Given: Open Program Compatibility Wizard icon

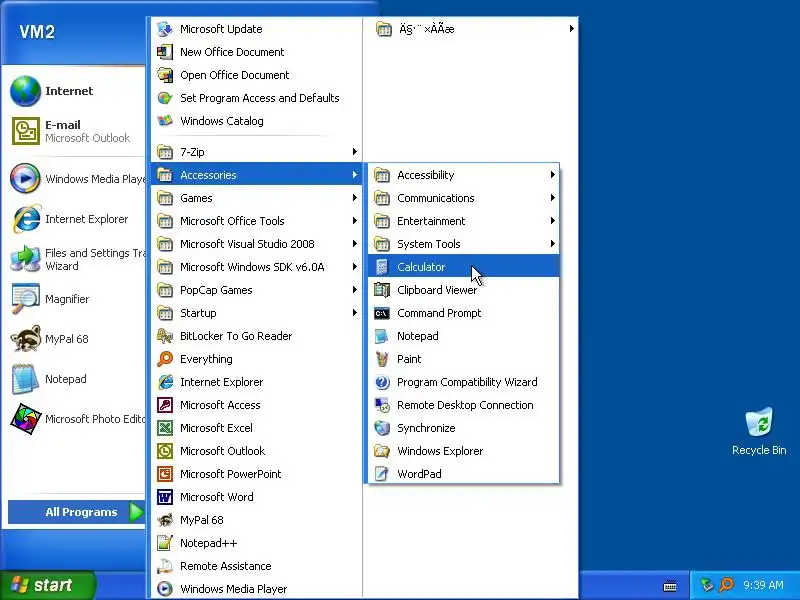Looking at the screenshot, I should (x=382, y=382).
